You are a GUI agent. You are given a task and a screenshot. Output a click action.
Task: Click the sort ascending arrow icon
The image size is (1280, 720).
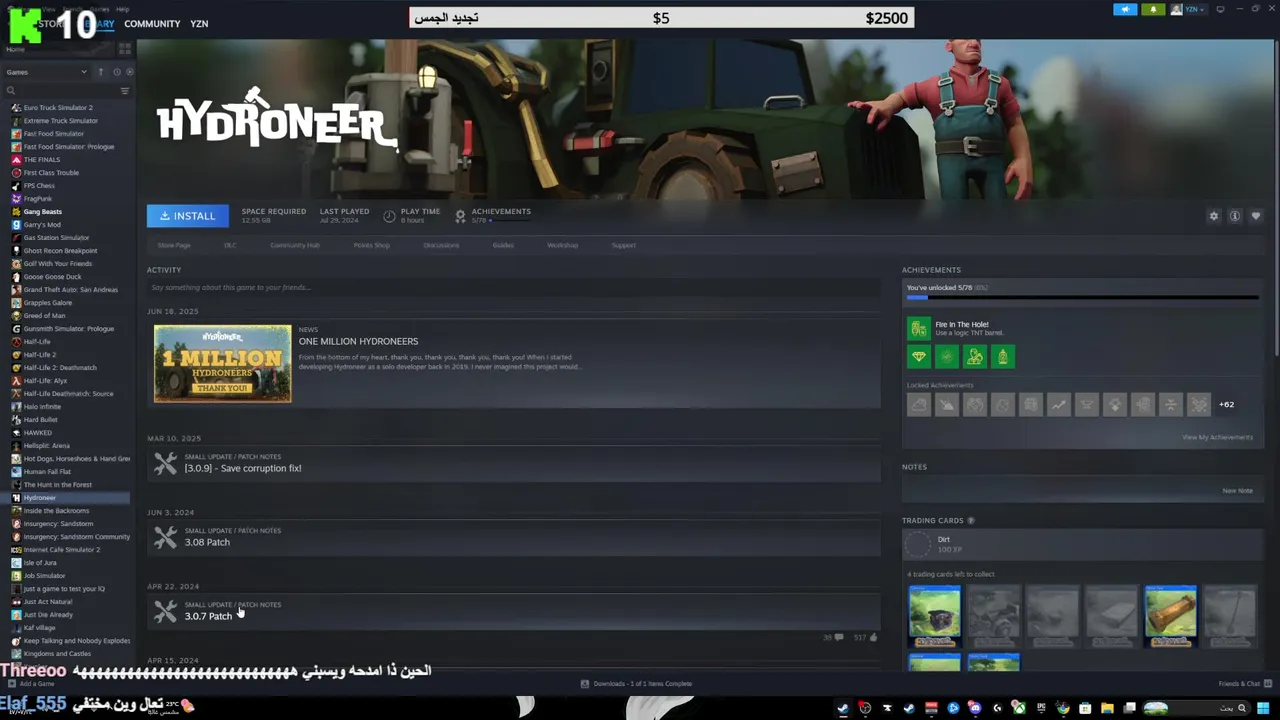(100, 72)
